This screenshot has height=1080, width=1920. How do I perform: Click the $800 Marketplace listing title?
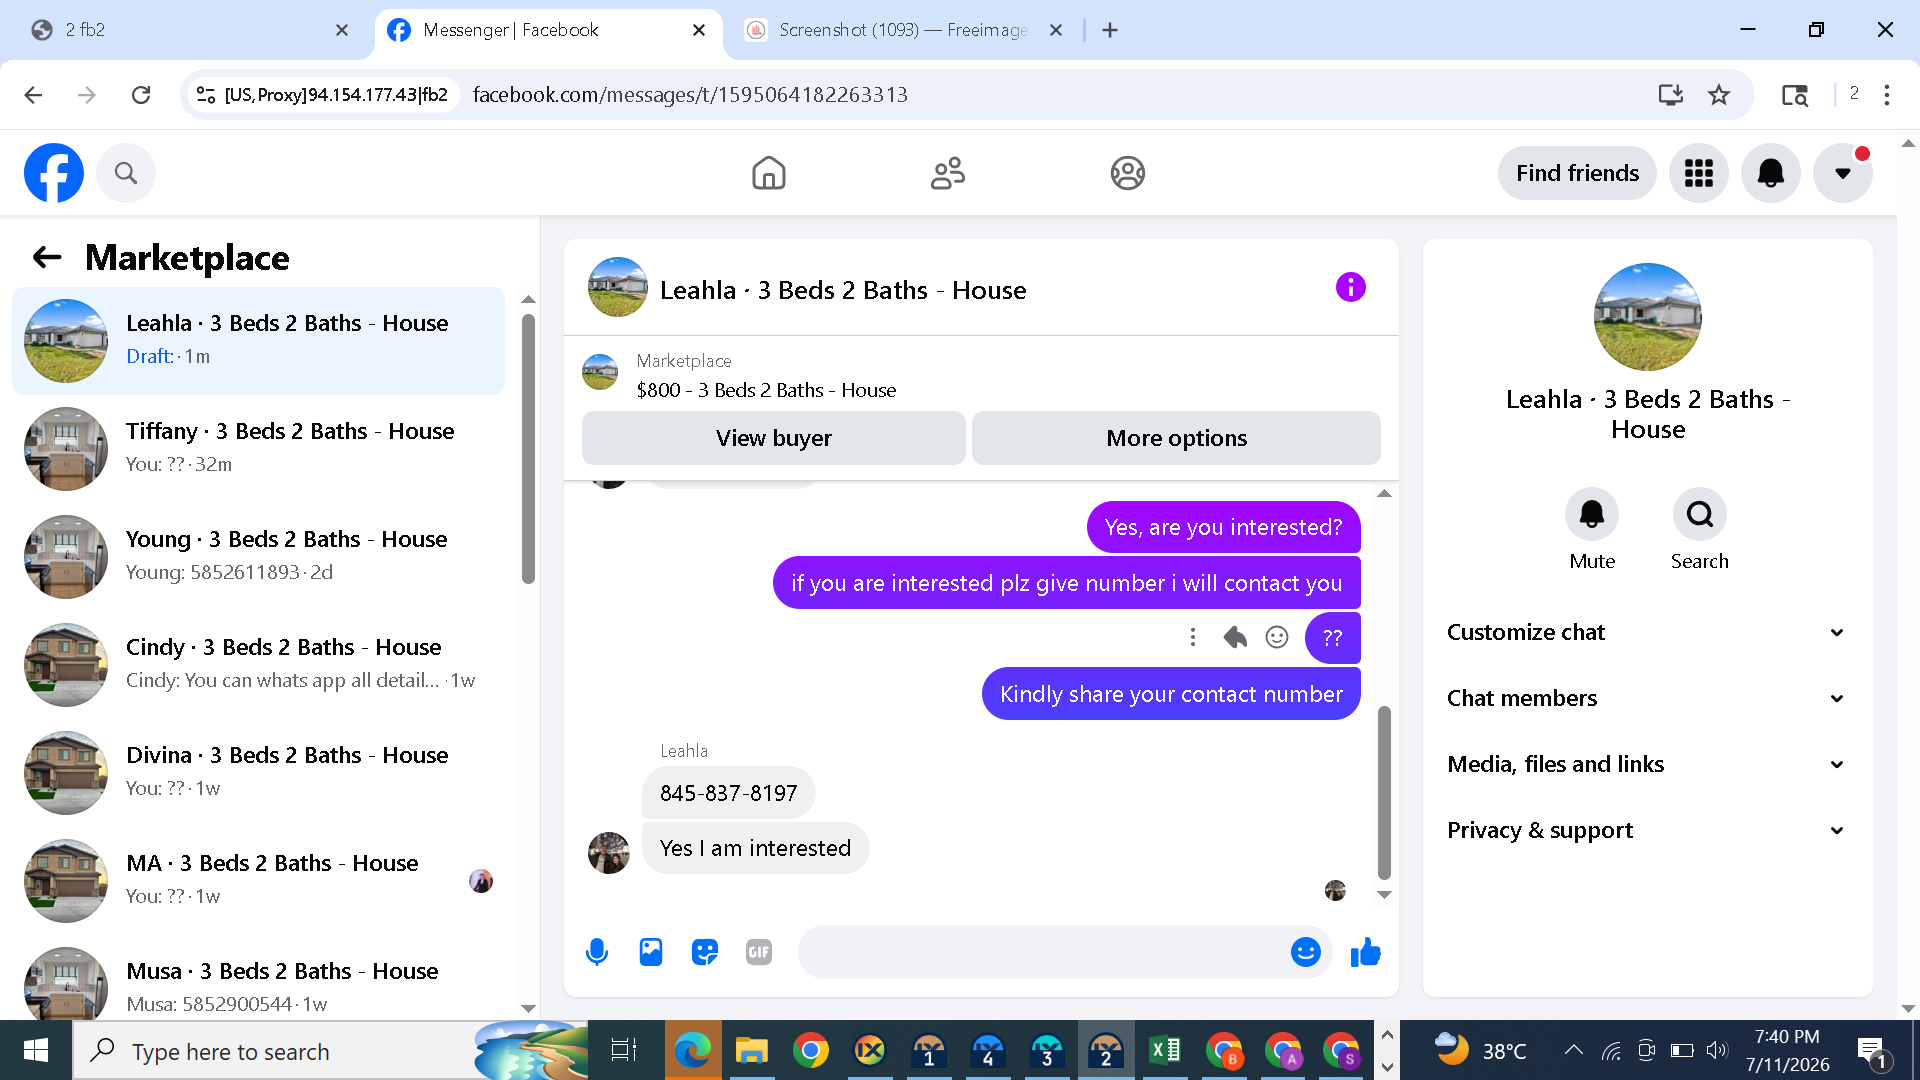tap(766, 390)
